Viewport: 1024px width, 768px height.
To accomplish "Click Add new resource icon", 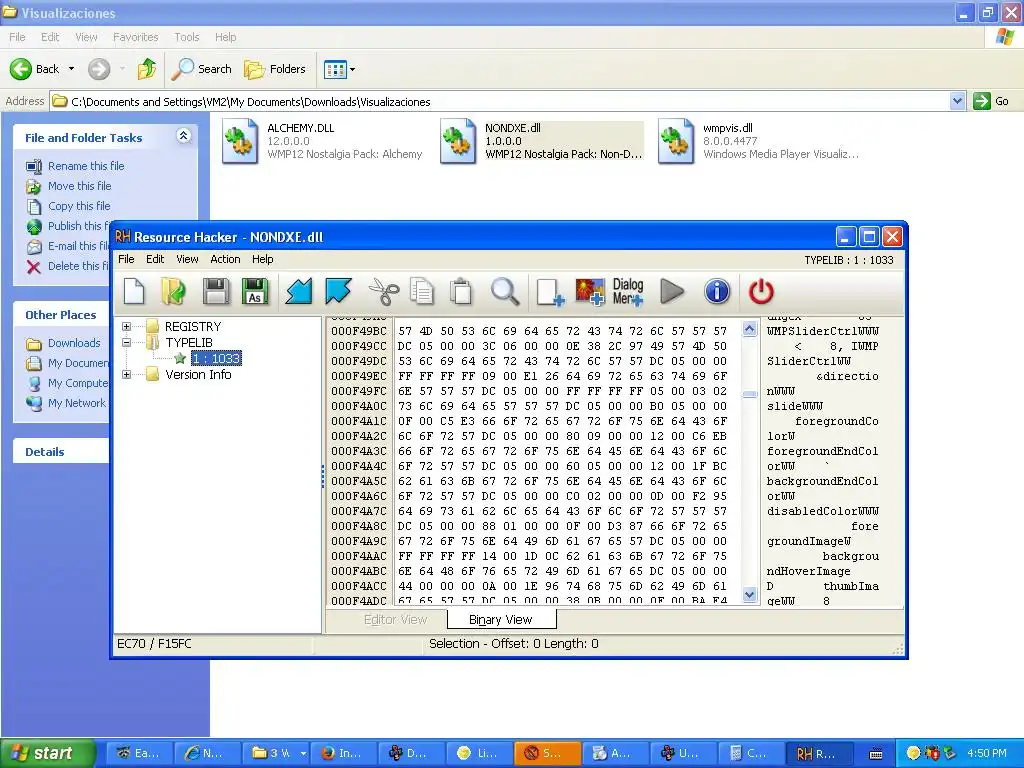I will click(549, 291).
